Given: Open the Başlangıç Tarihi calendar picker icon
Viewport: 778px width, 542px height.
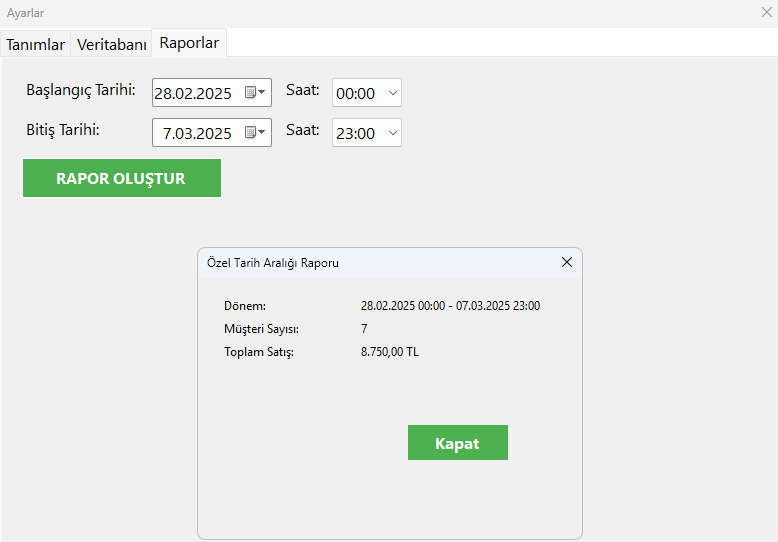Looking at the screenshot, I should coord(255,93).
